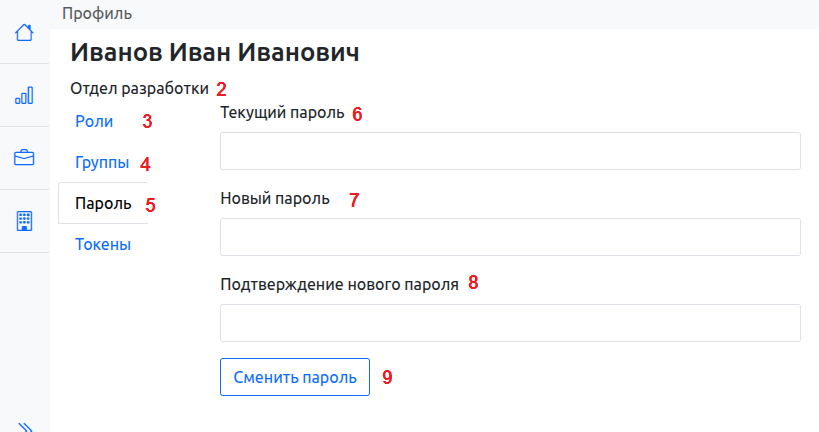
Task: Click the Новый пароль label text
Action: pos(275,198)
